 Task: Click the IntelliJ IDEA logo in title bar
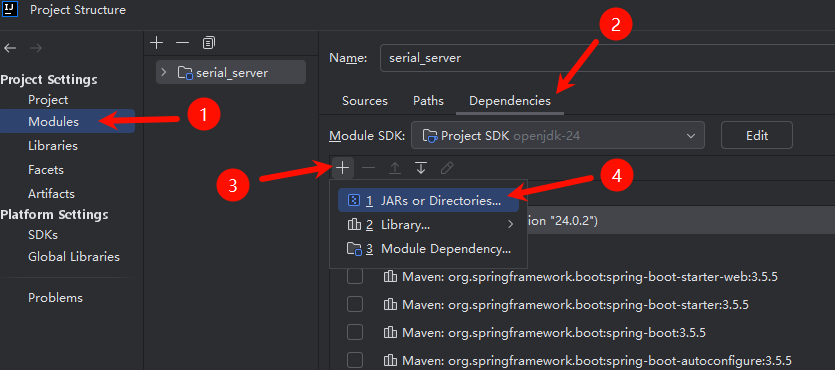[x=10, y=10]
